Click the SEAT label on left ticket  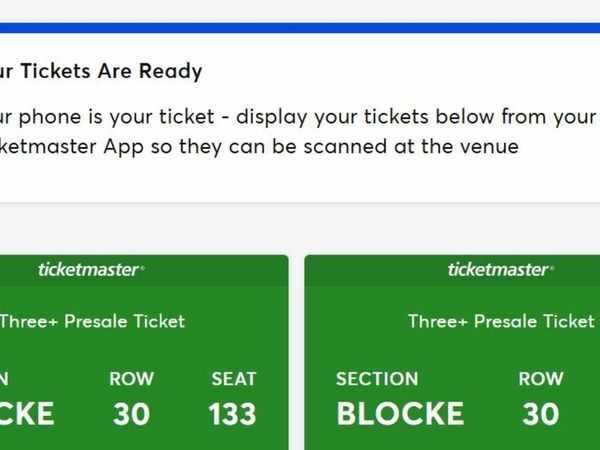234,379
